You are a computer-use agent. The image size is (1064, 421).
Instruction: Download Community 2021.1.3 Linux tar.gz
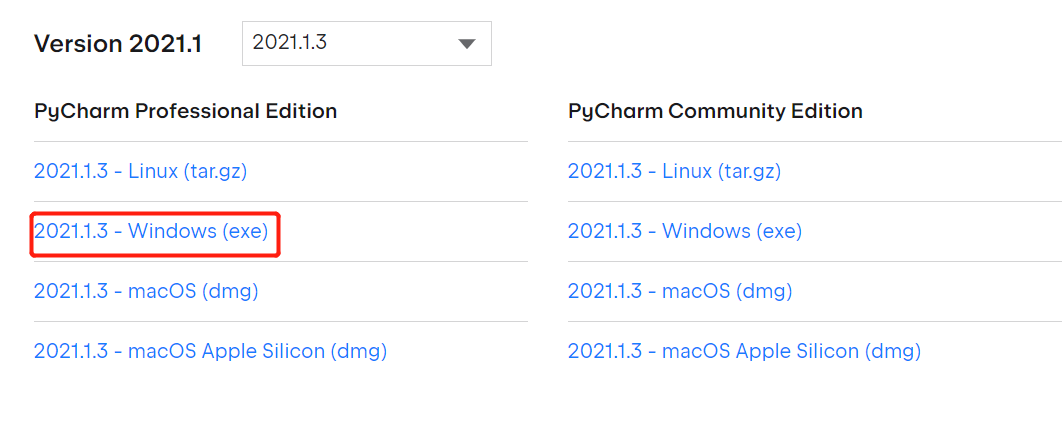[x=674, y=171]
